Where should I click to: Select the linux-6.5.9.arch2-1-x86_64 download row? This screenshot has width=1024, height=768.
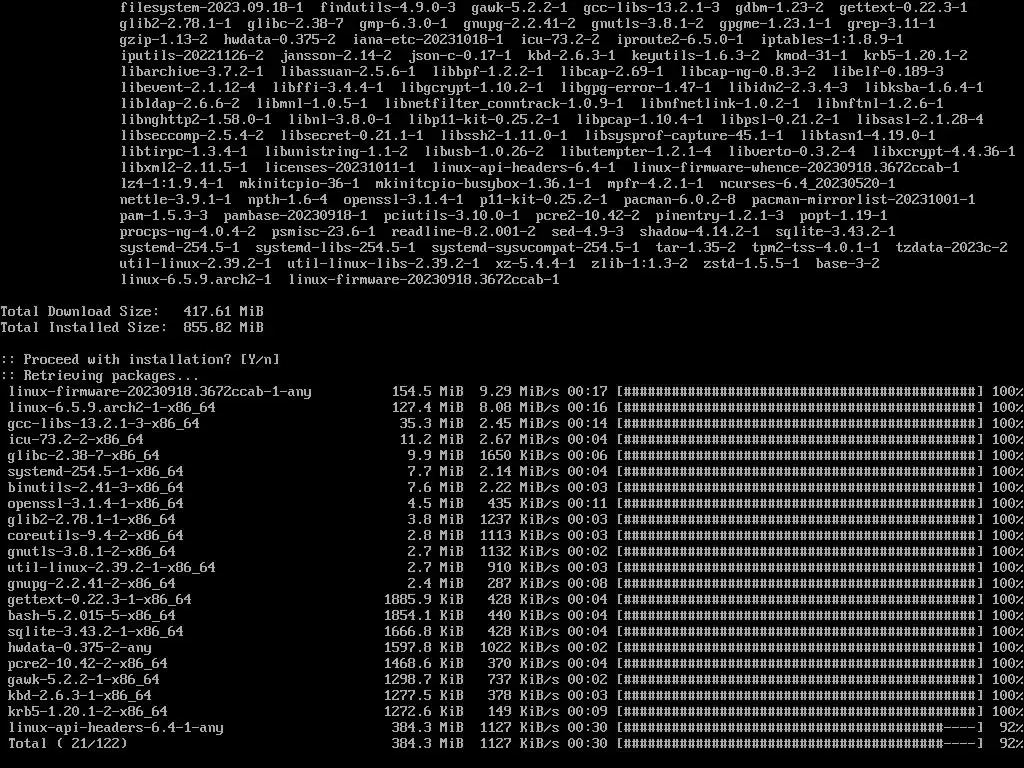512,408
